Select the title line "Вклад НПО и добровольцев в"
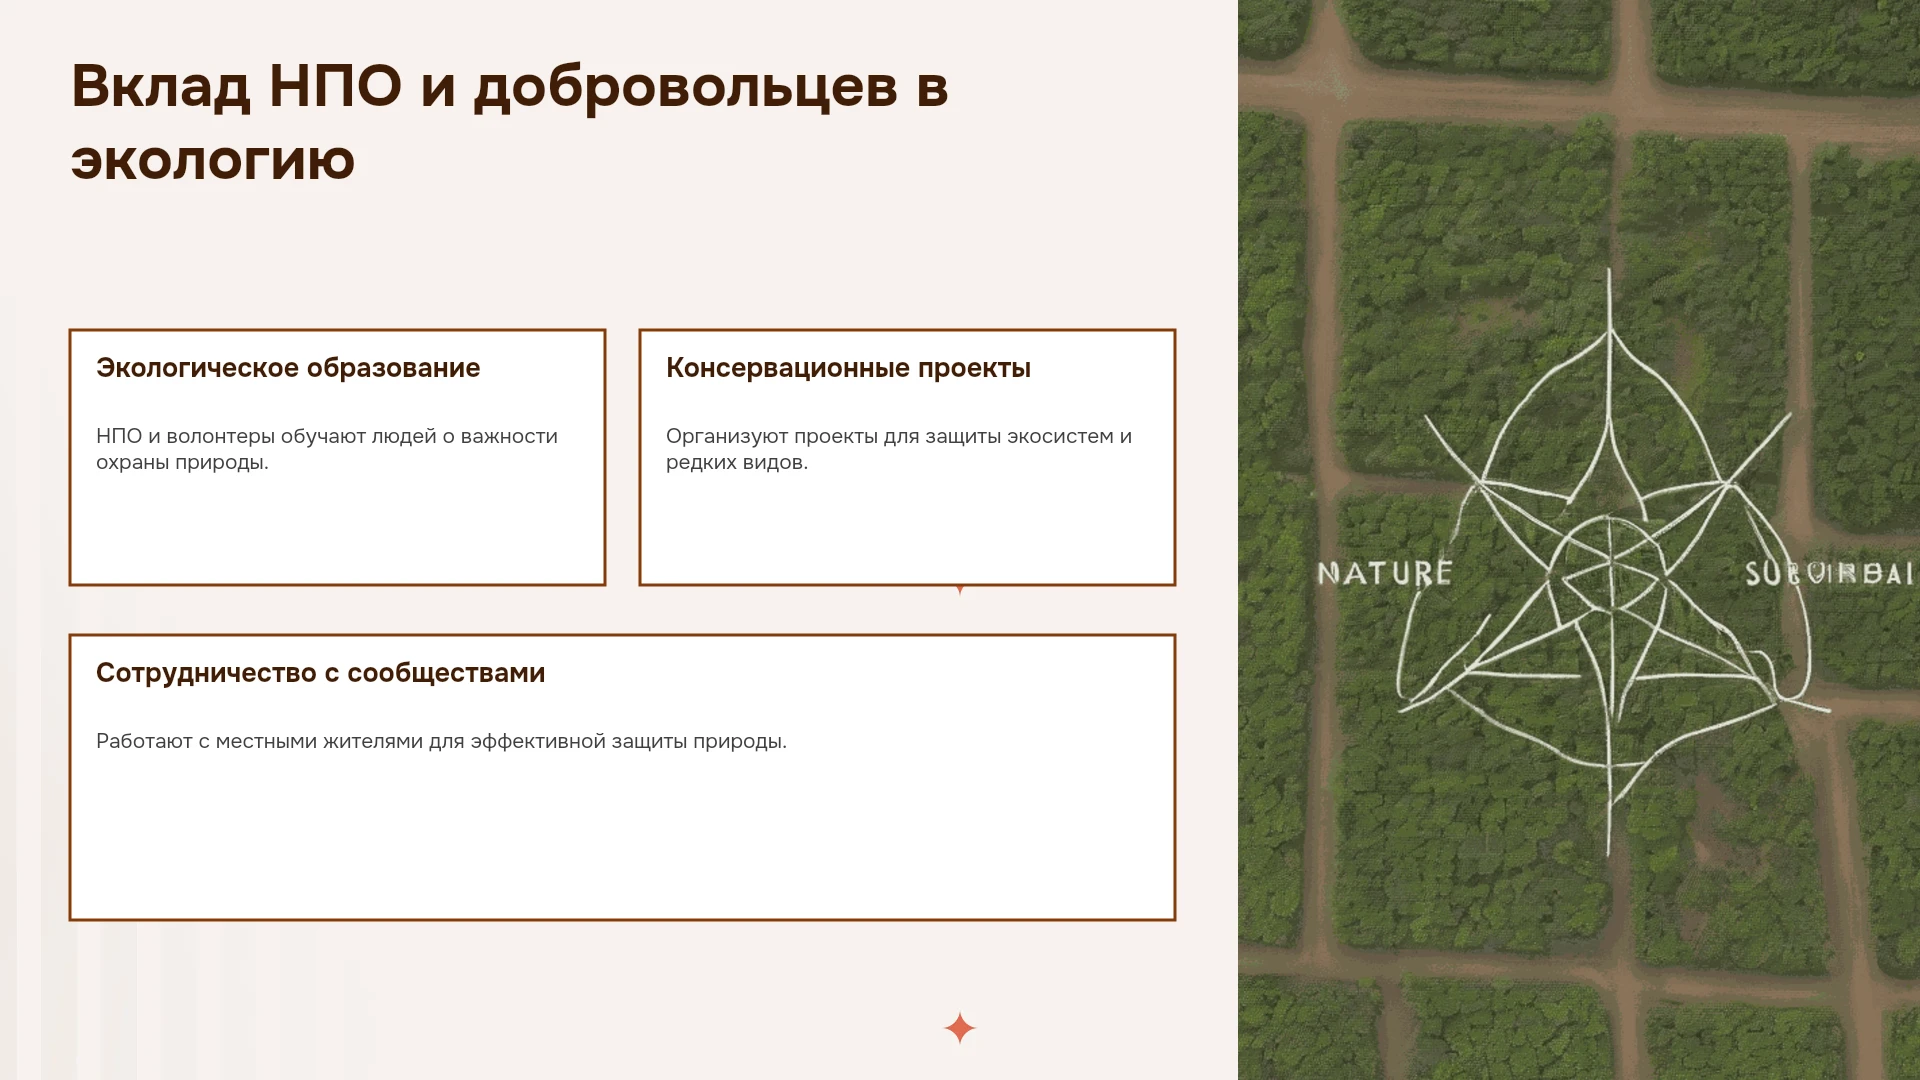This screenshot has width=1920, height=1080. [x=509, y=86]
